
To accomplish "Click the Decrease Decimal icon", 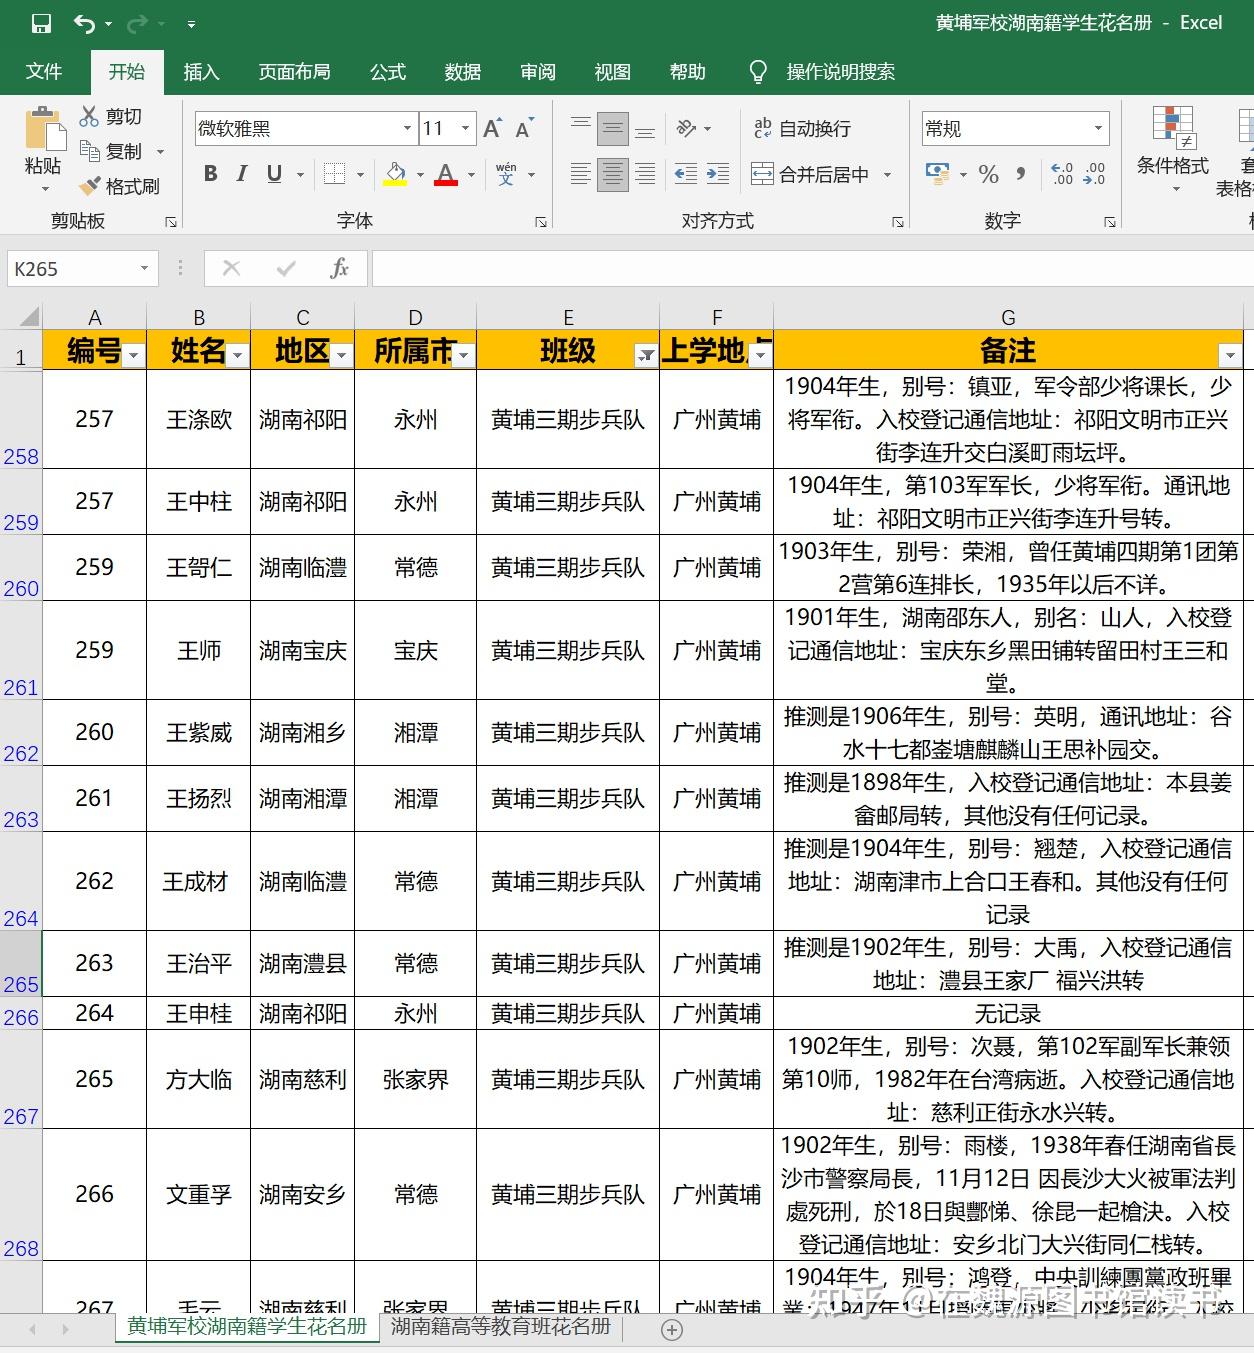I will (x=1095, y=174).
